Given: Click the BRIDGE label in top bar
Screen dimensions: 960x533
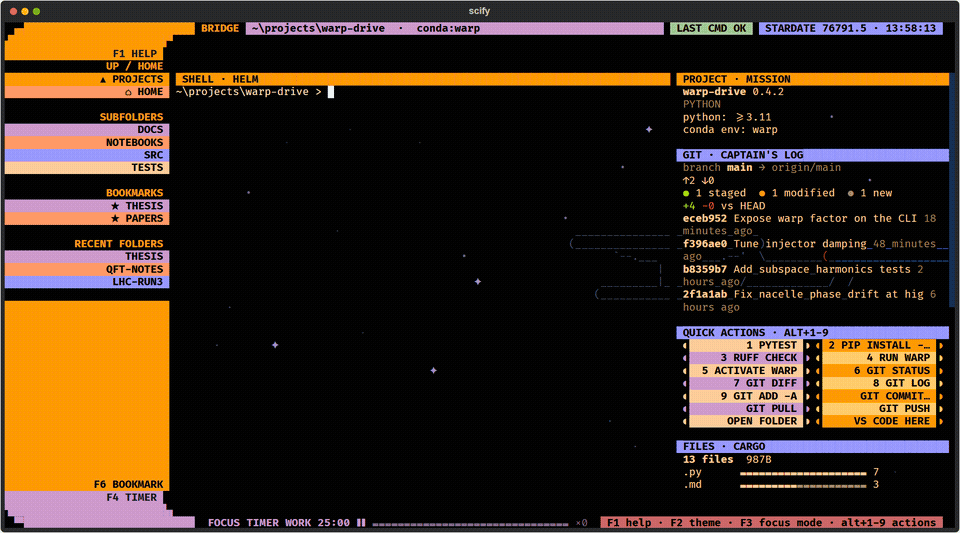Looking at the screenshot, I should click(220, 28).
